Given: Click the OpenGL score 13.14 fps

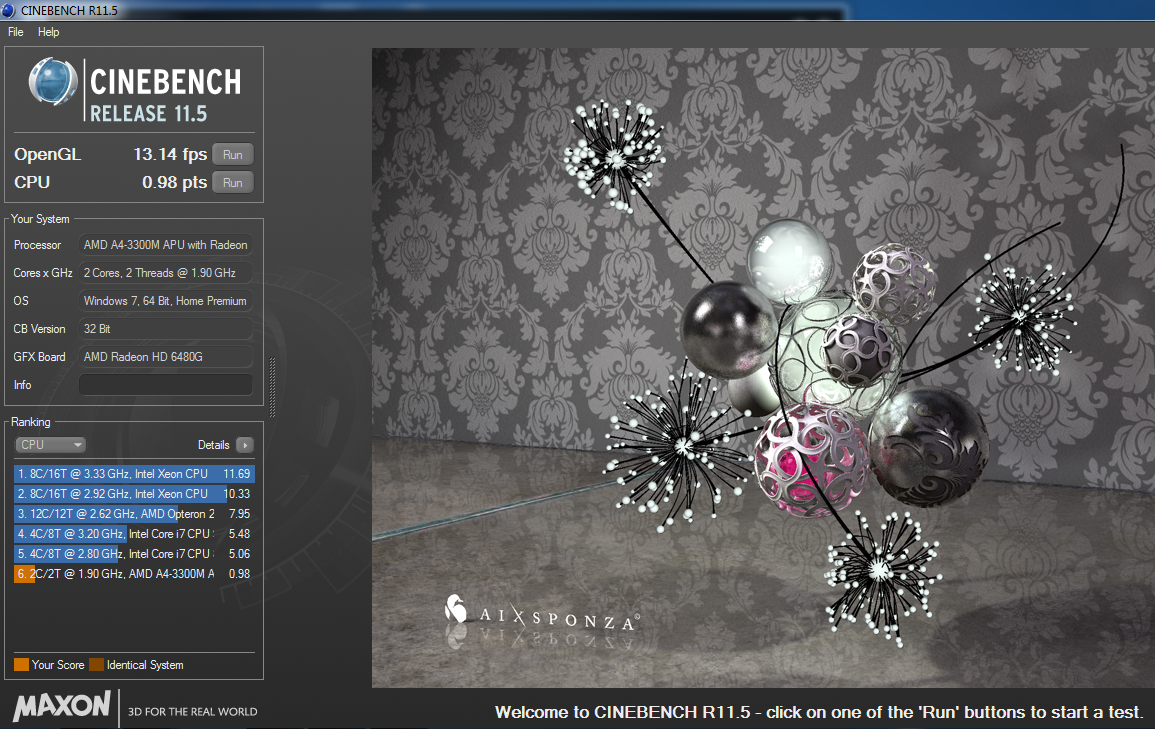Looking at the screenshot, I should coord(170,154).
